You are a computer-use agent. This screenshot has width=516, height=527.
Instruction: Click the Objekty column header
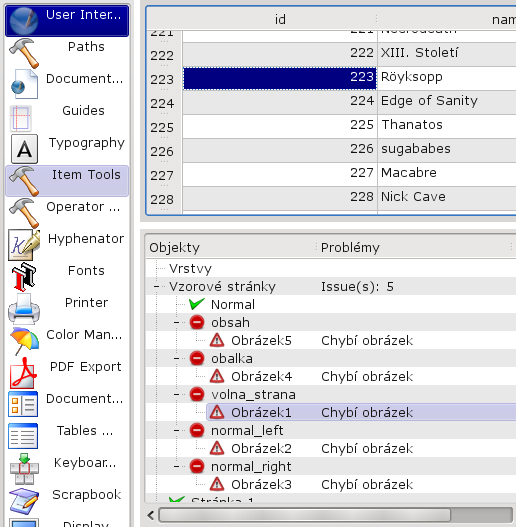231,247
